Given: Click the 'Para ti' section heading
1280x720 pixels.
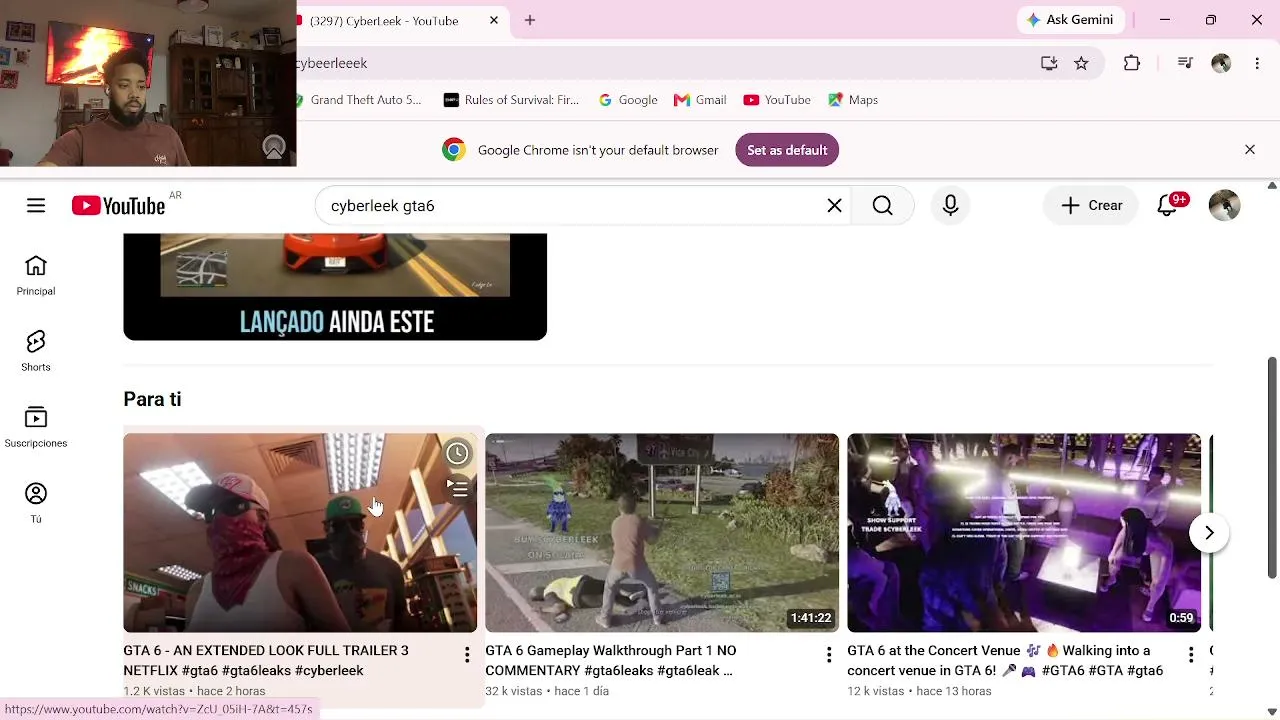Looking at the screenshot, I should [x=152, y=399].
